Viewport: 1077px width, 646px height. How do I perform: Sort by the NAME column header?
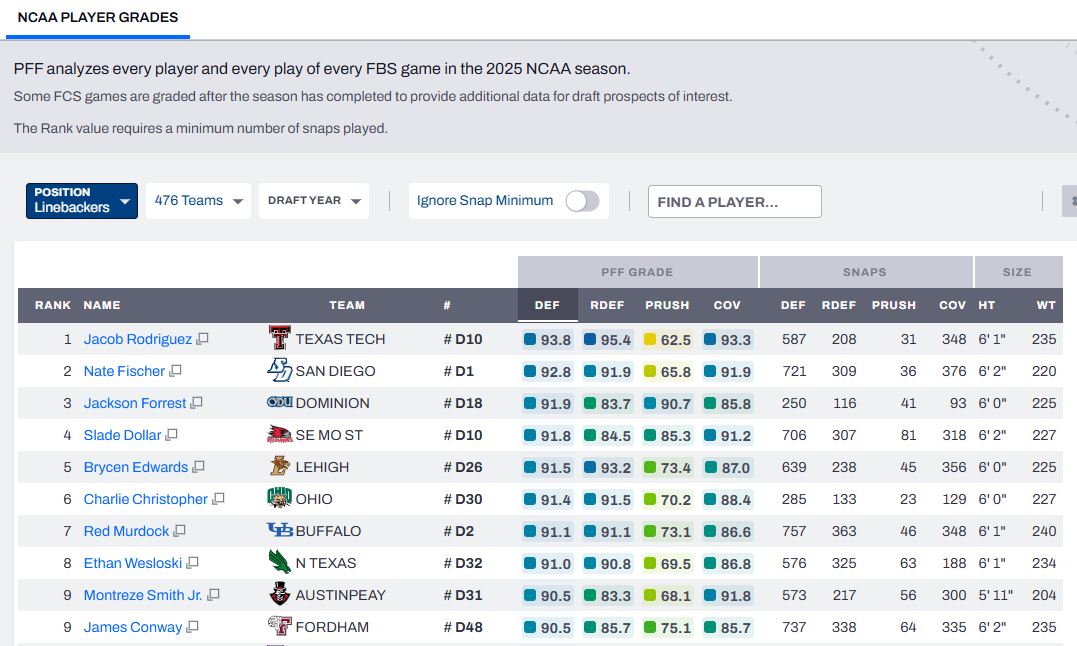tap(102, 305)
